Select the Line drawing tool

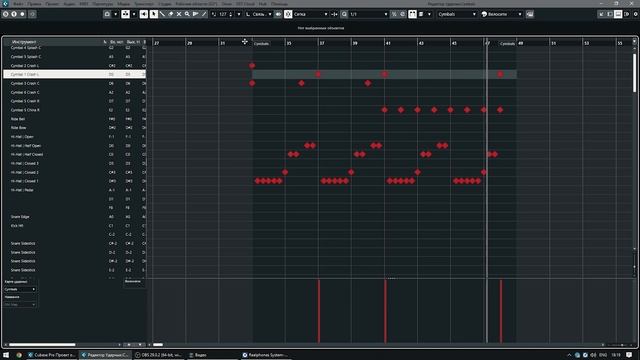coord(204,14)
